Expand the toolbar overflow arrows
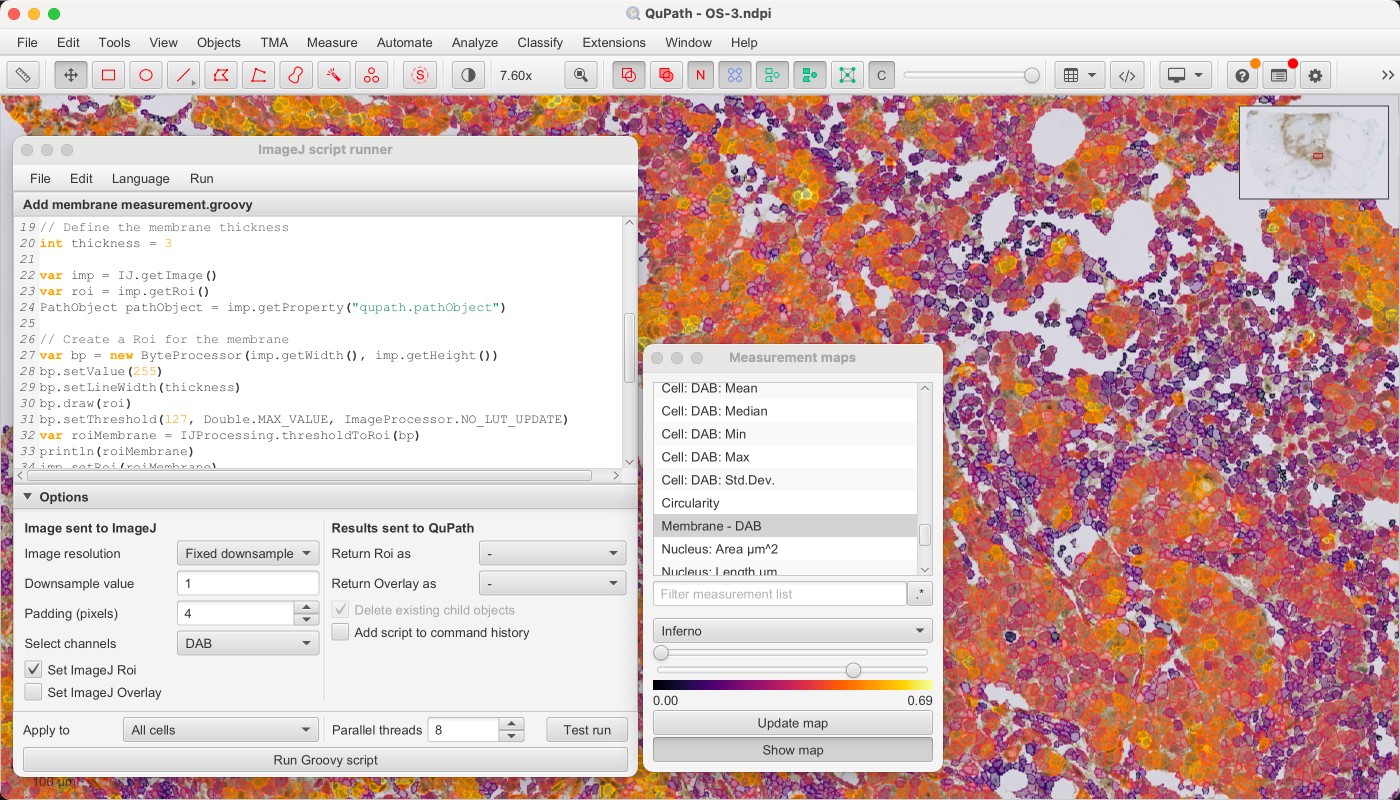 [1387, 75]
